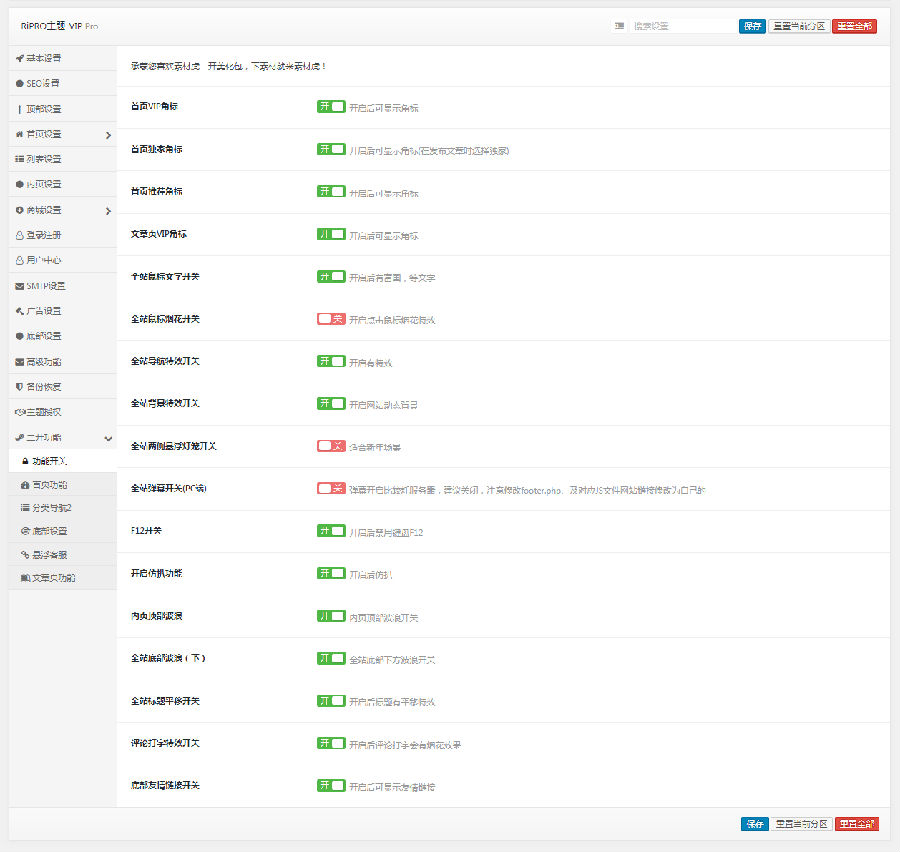Screen dimensions: 900x852
Task: Click the shield icon beside 备份恢复
Action: click(20, 387)
